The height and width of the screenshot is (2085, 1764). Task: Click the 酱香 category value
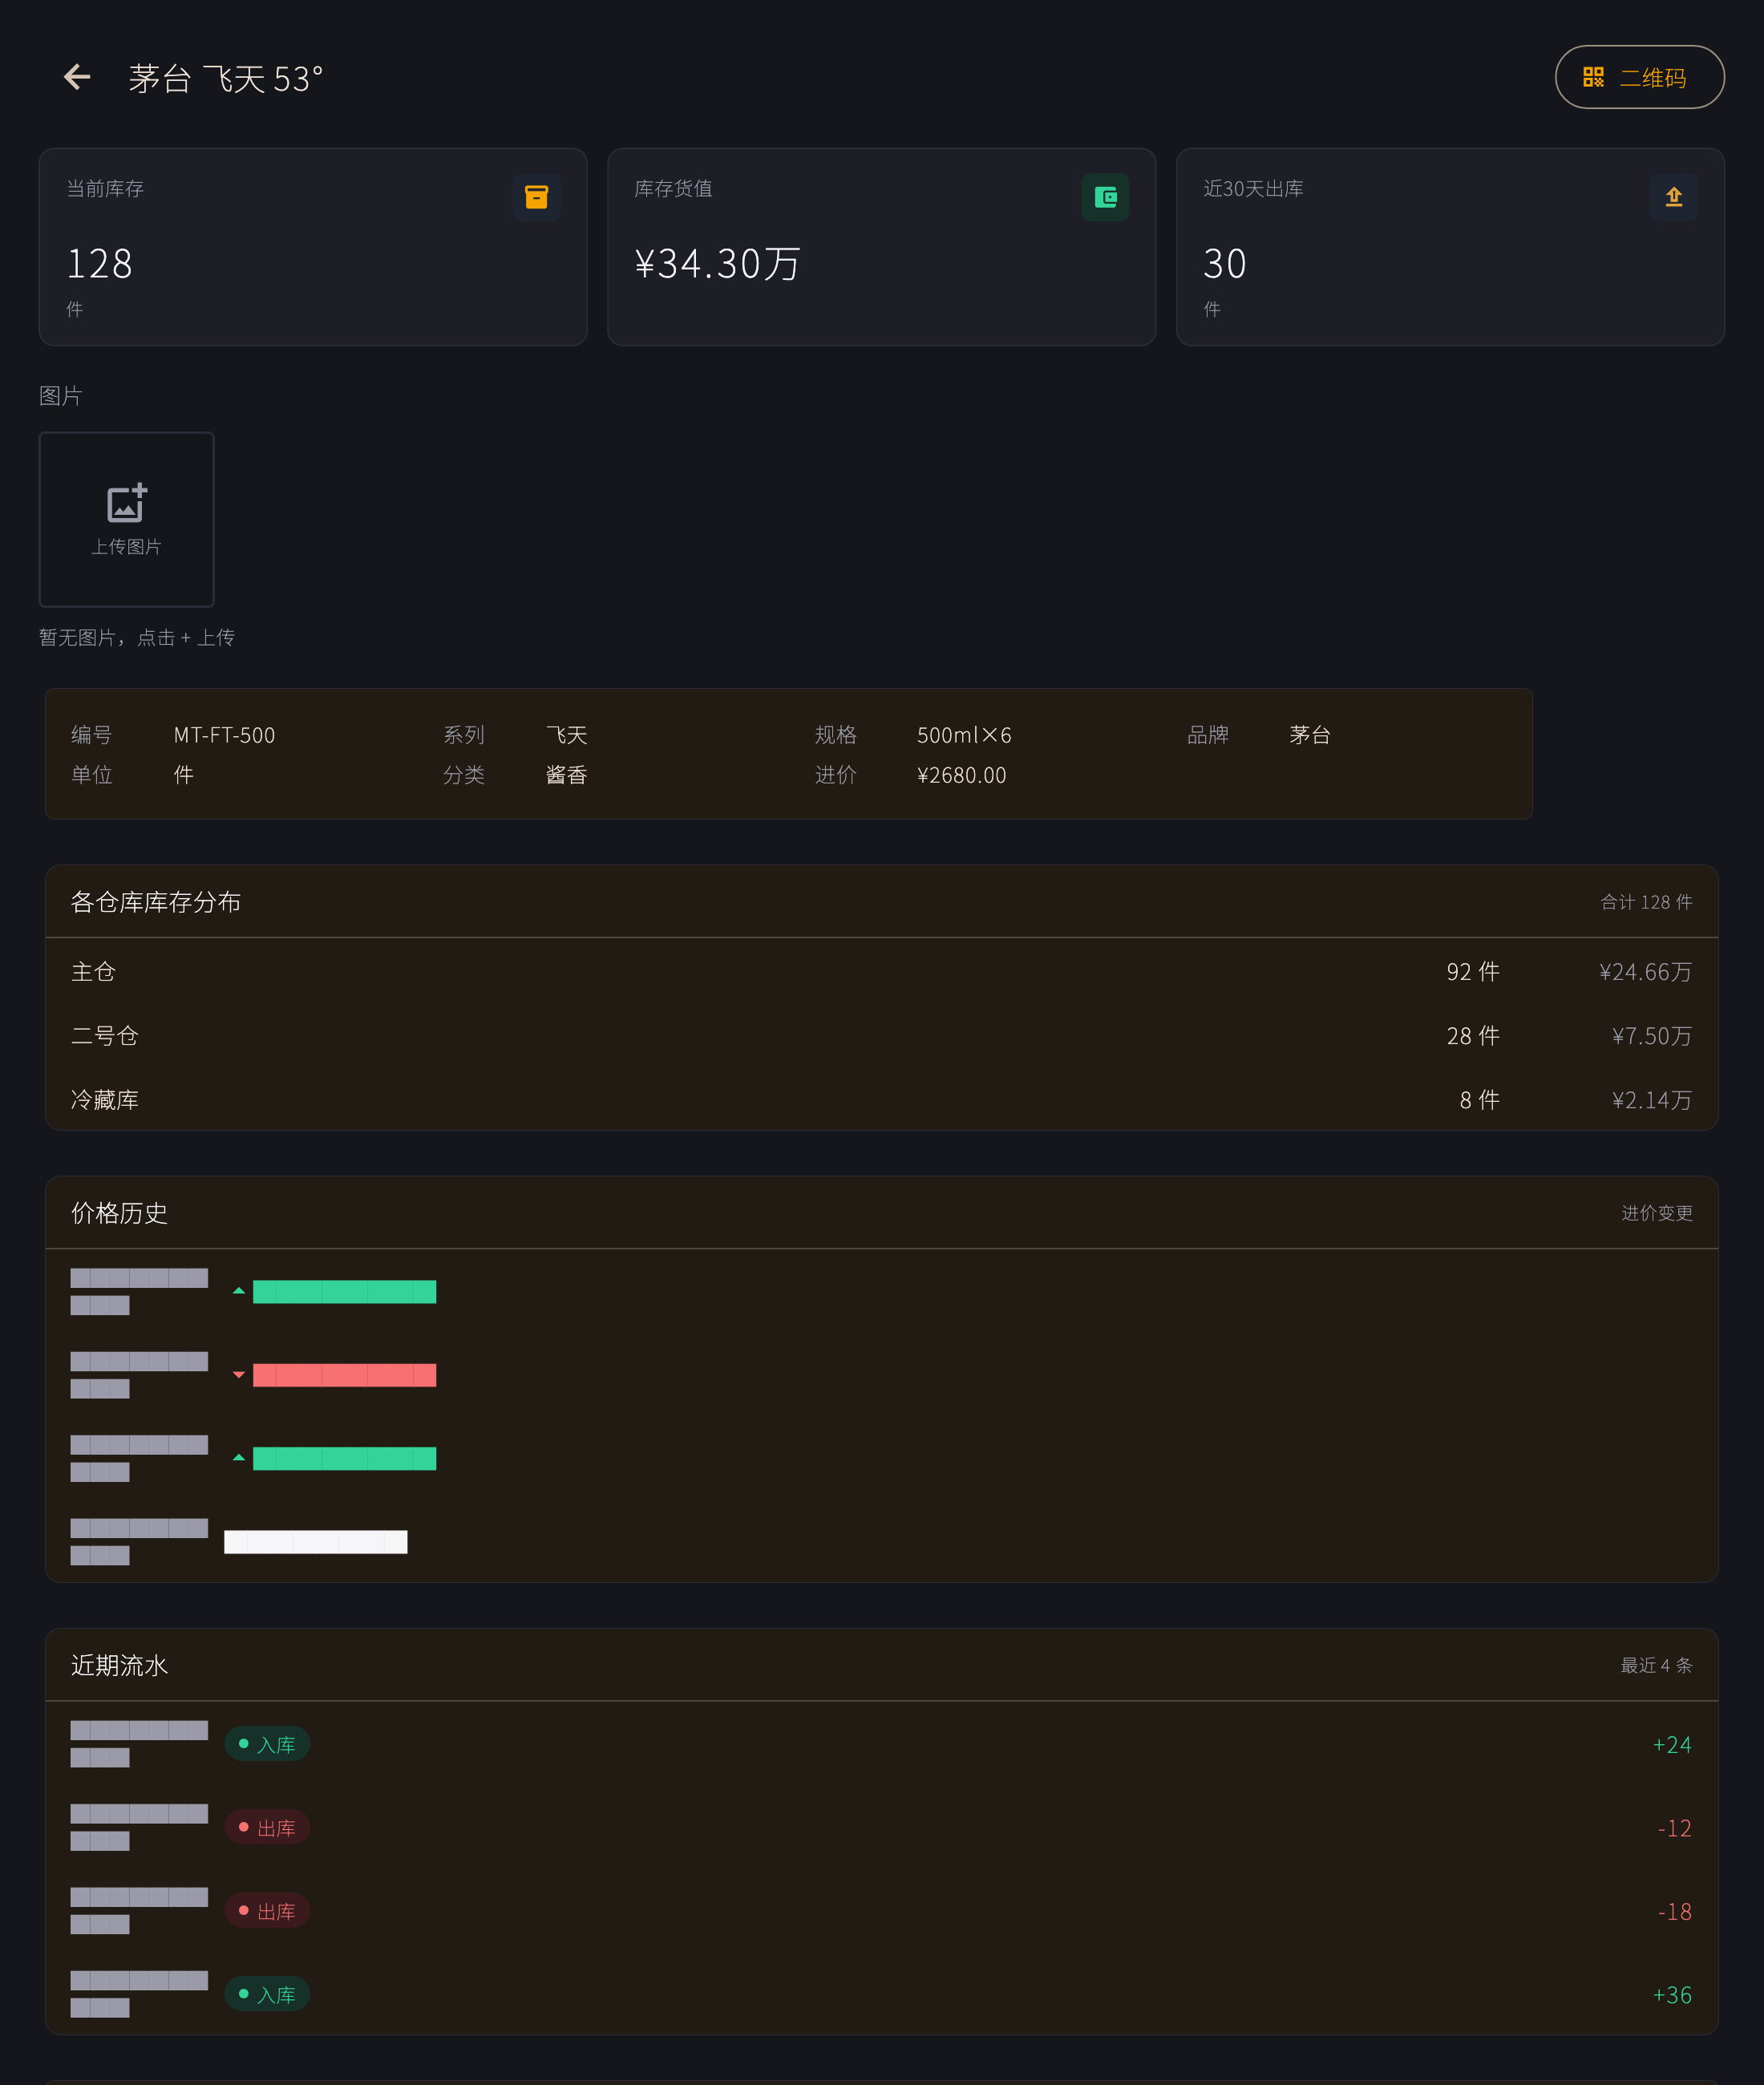pos(566,775)
